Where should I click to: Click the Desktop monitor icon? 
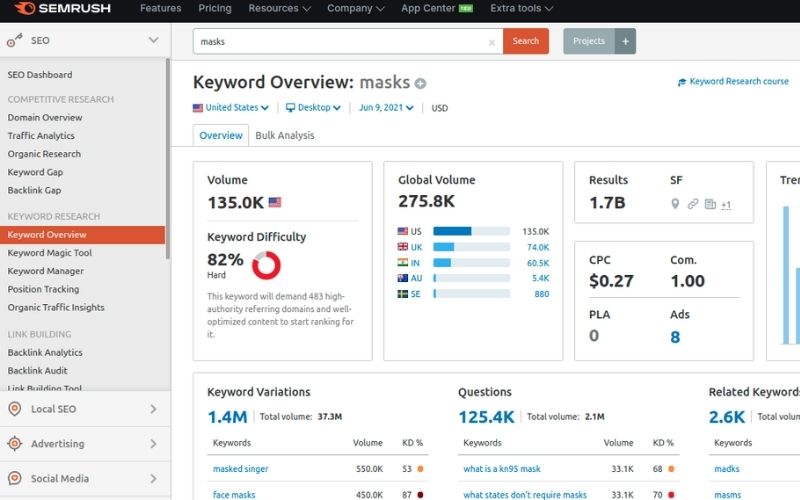point(290,108)
